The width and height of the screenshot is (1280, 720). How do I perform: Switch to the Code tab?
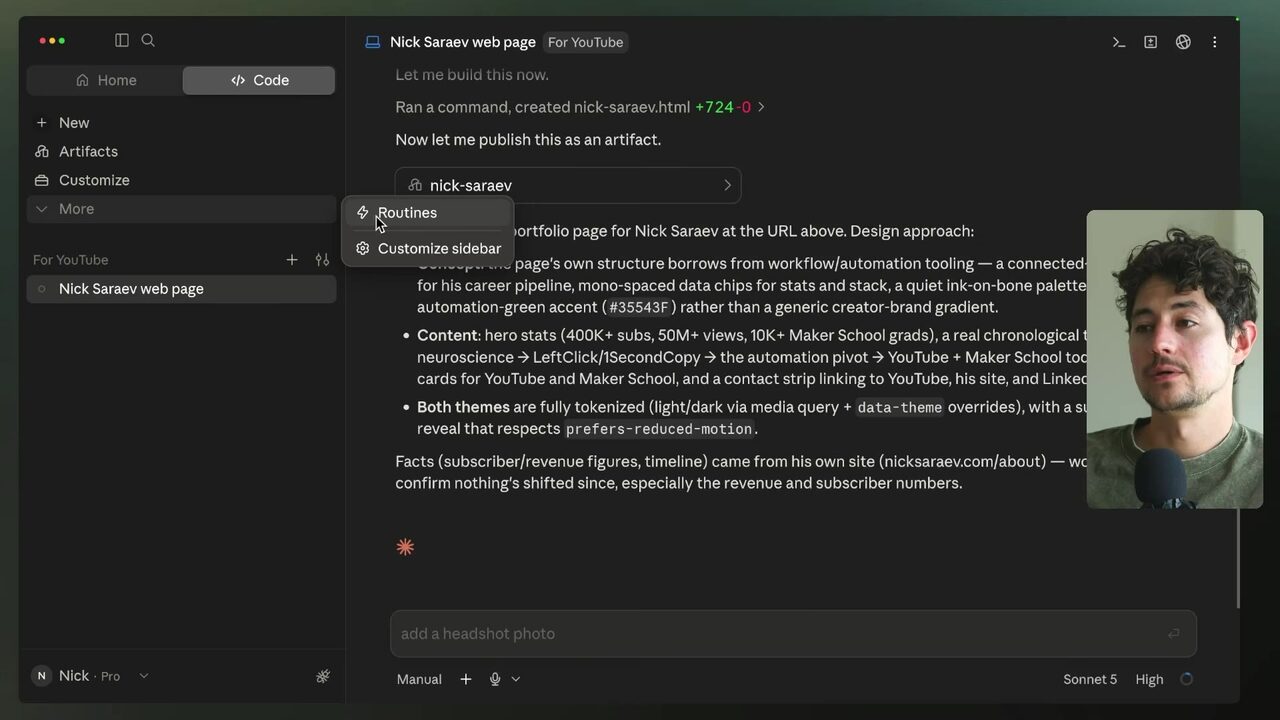[259, 80]
